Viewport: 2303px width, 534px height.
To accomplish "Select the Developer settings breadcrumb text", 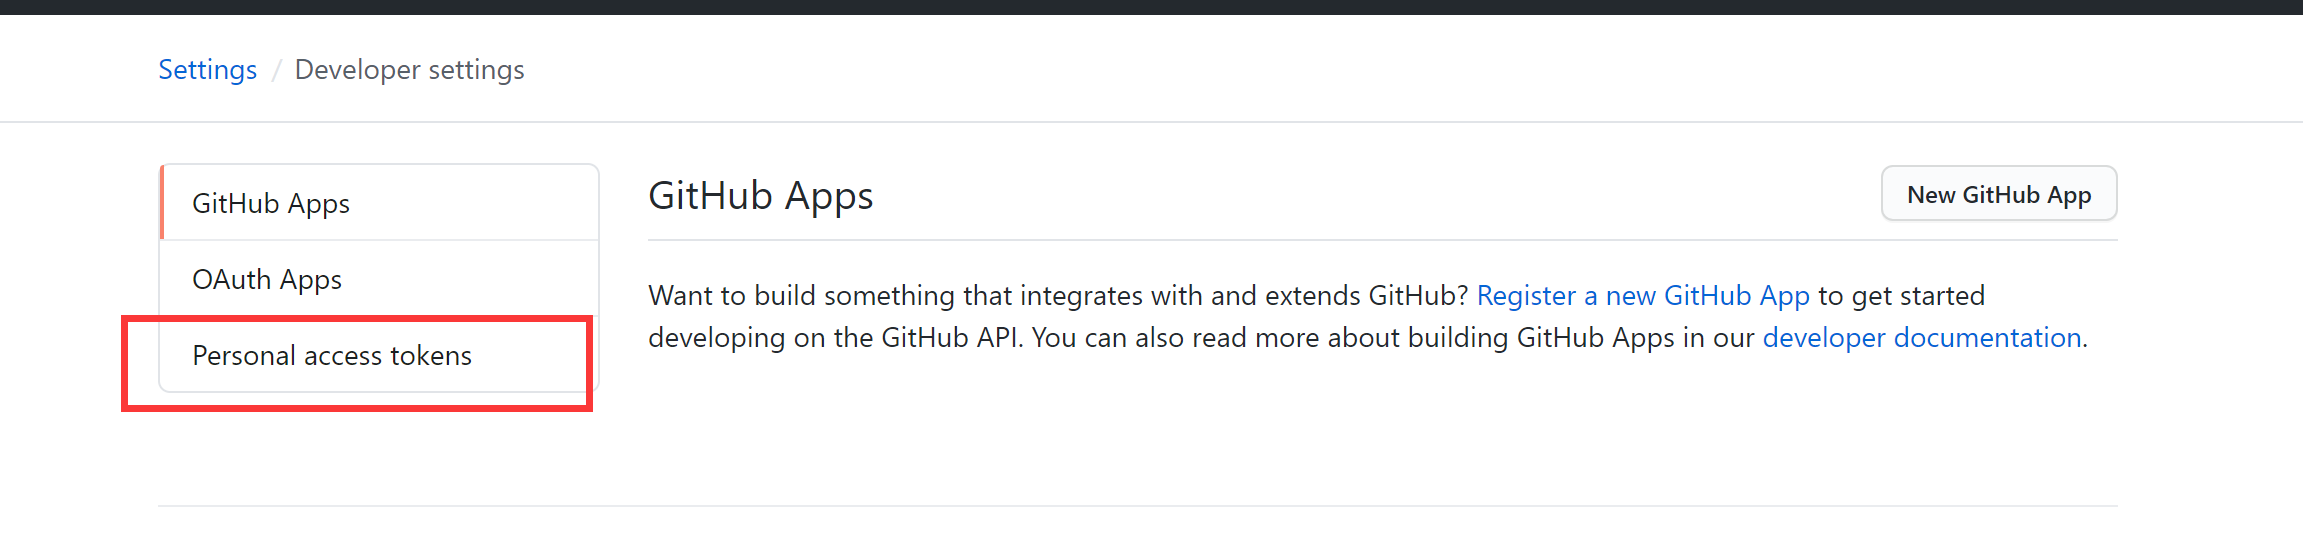I will (x=409, y=70).
